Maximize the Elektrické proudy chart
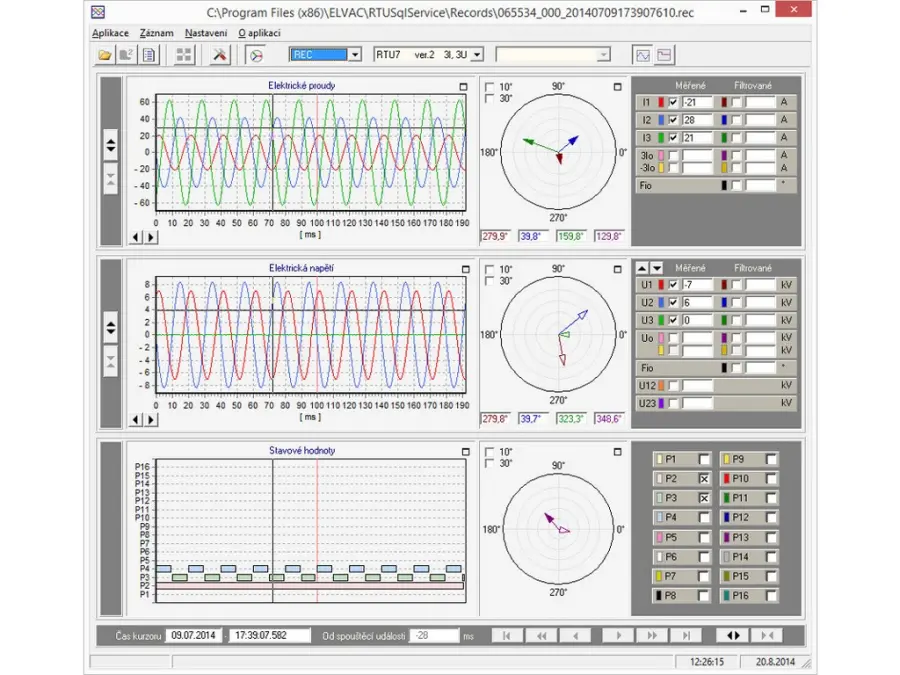 pyautogui.click(x=463, y=87)
